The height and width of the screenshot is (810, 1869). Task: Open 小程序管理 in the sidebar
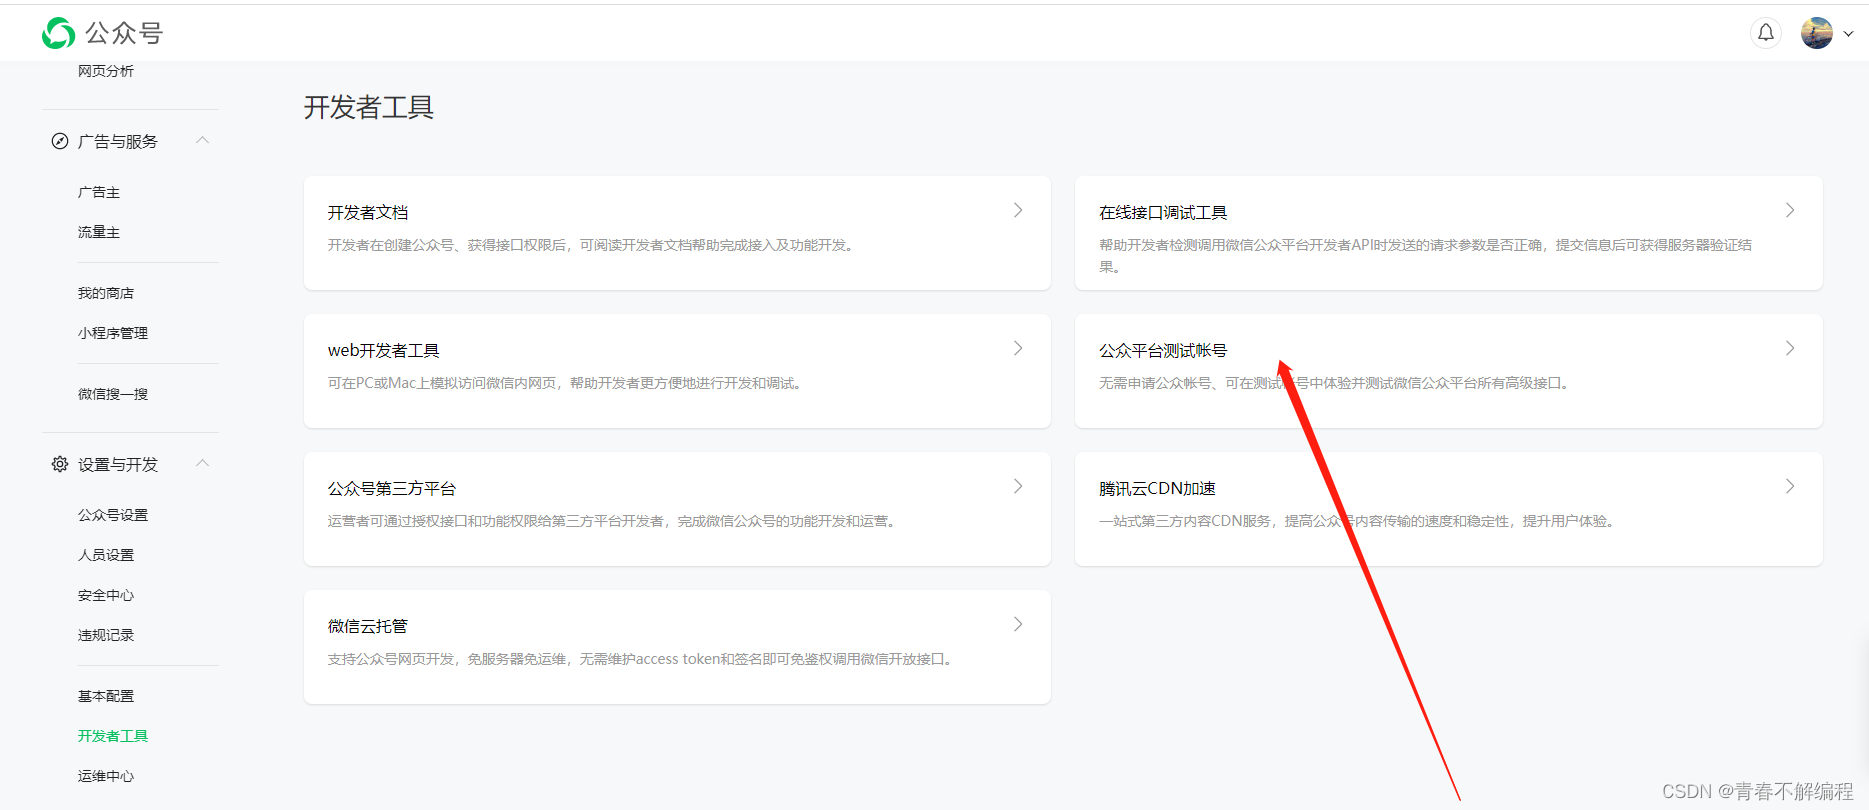pos(113,333)
